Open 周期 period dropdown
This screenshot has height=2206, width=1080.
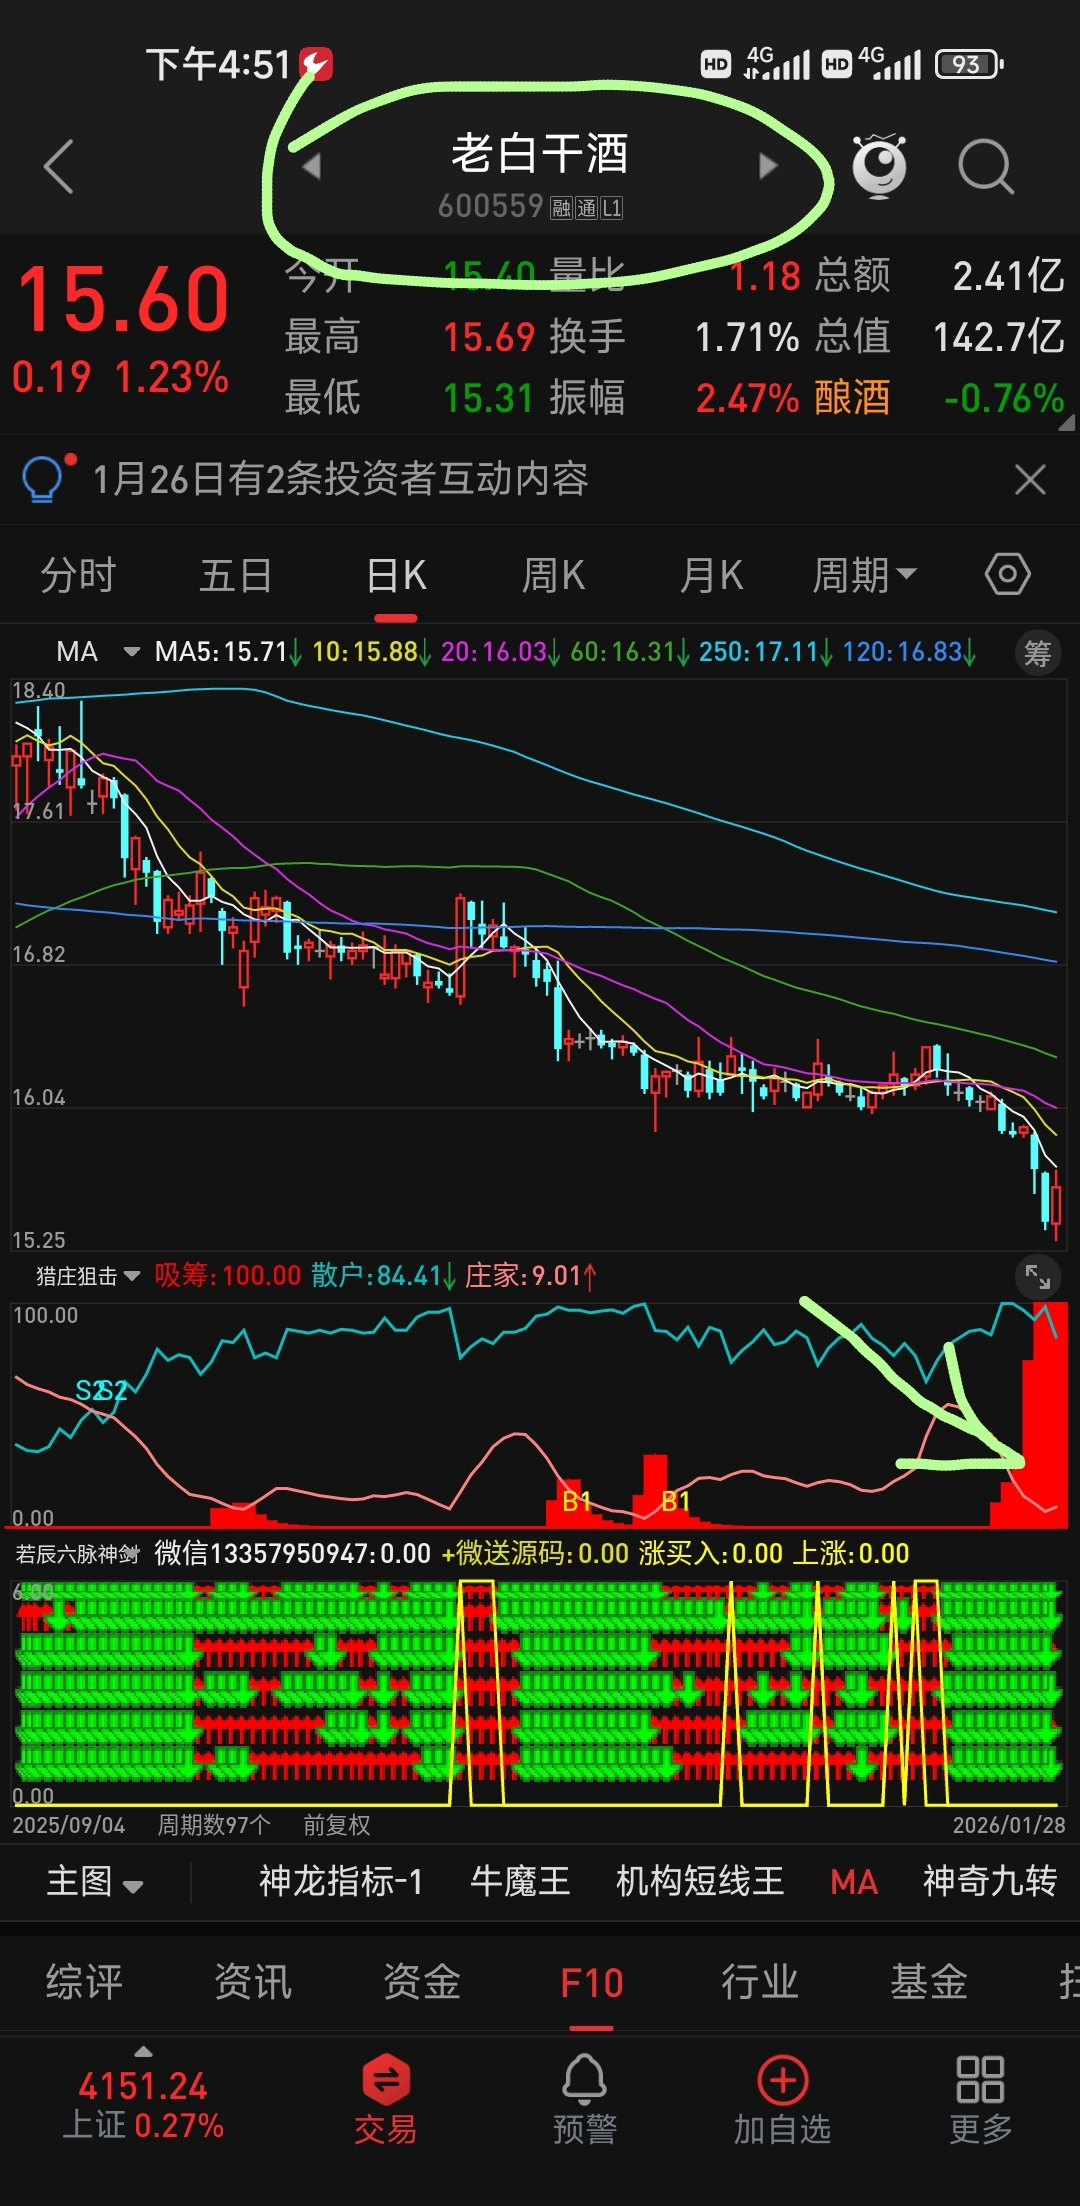[864, 575]
